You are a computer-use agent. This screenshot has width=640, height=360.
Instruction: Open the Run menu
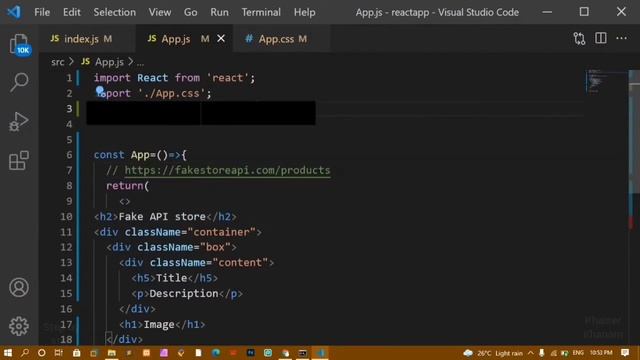(219, 12)
